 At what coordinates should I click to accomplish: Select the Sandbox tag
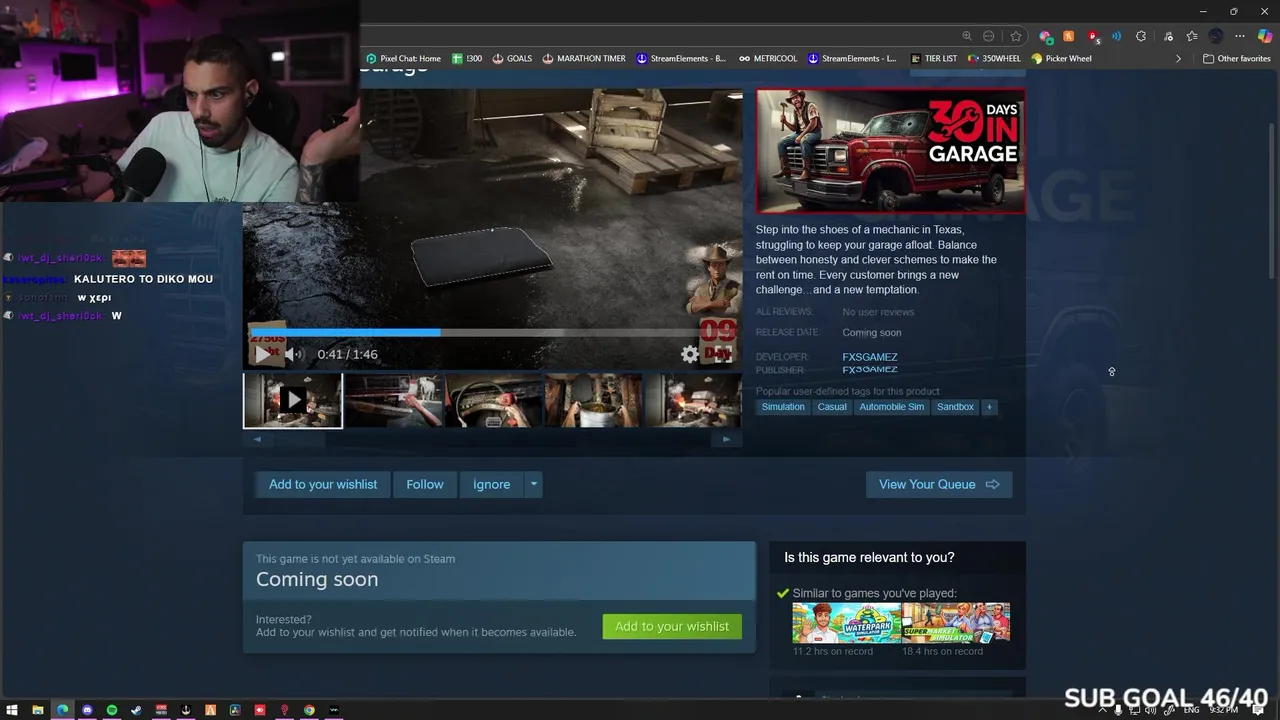955,407
